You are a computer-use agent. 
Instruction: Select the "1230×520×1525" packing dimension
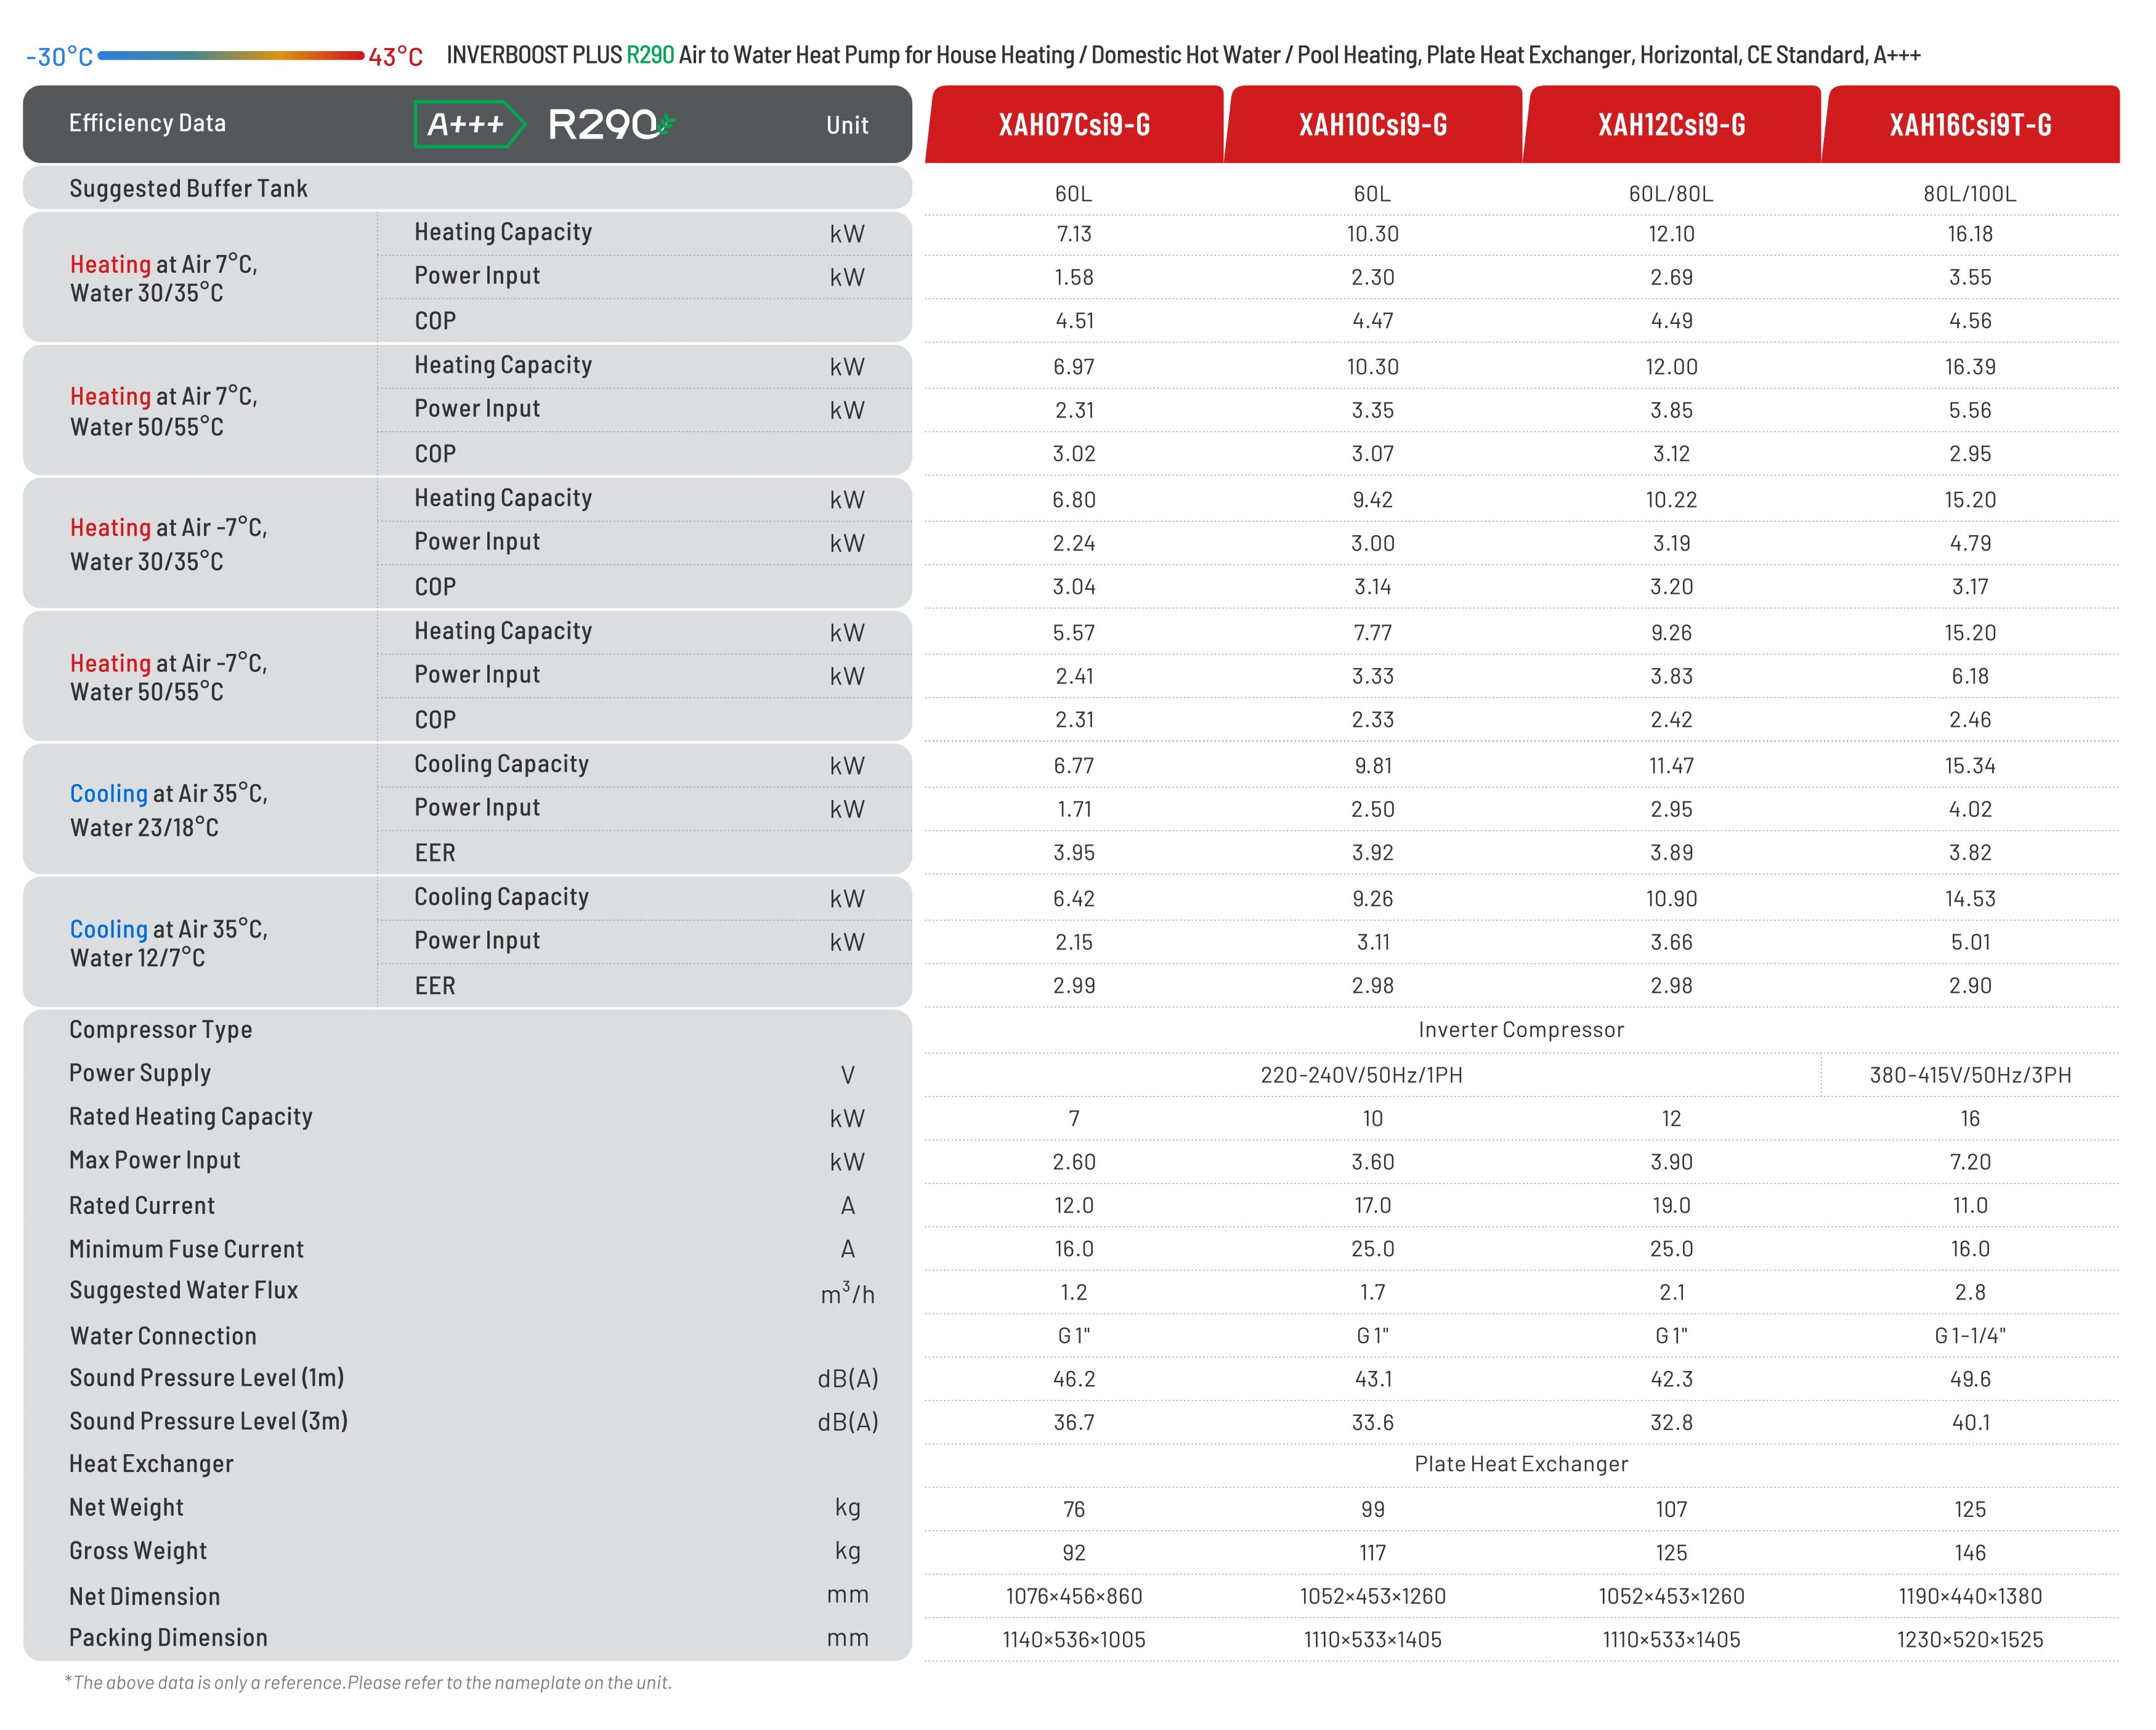pos(1970,1640)
